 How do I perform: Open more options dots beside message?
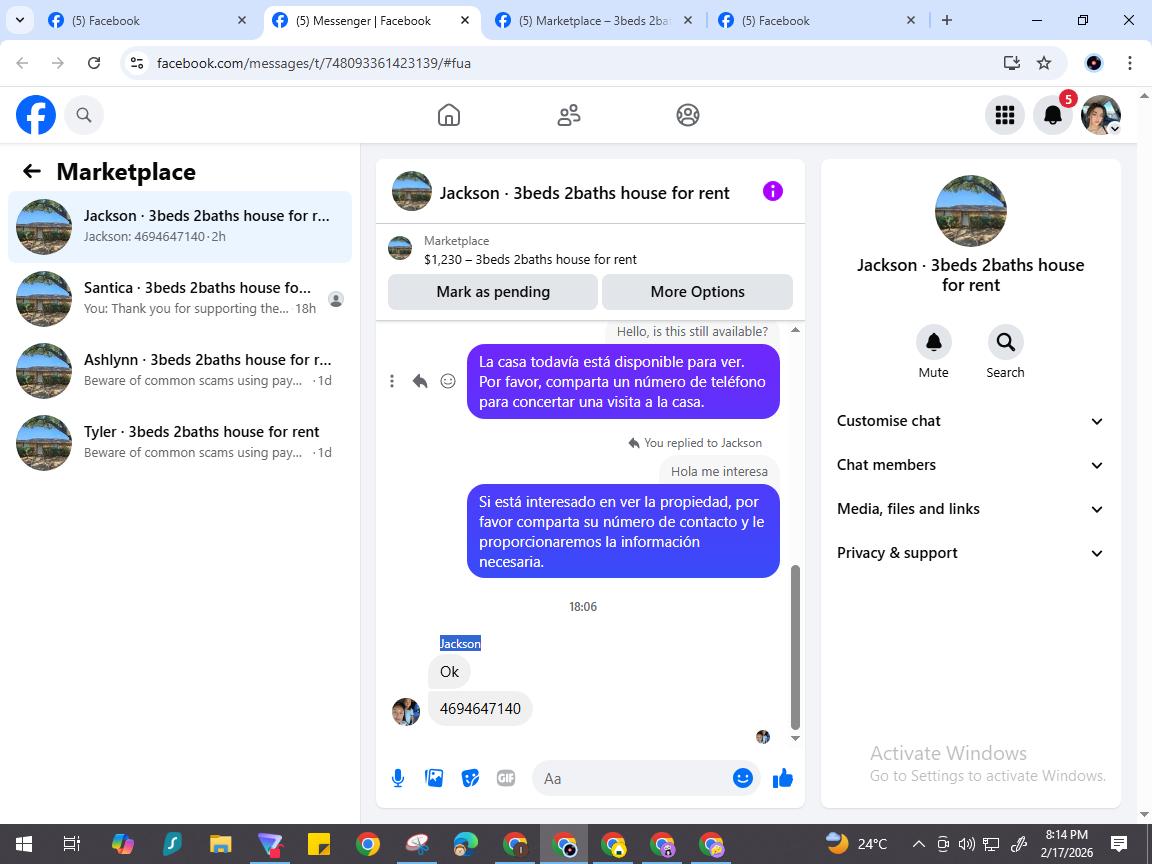392,381
